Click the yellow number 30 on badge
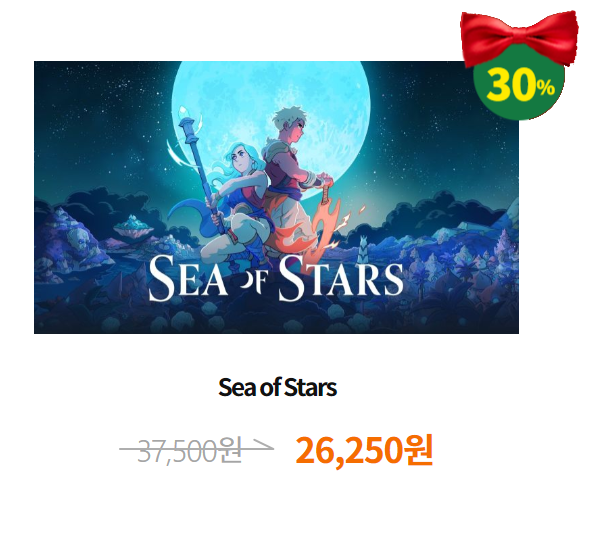 click(511, 84)
